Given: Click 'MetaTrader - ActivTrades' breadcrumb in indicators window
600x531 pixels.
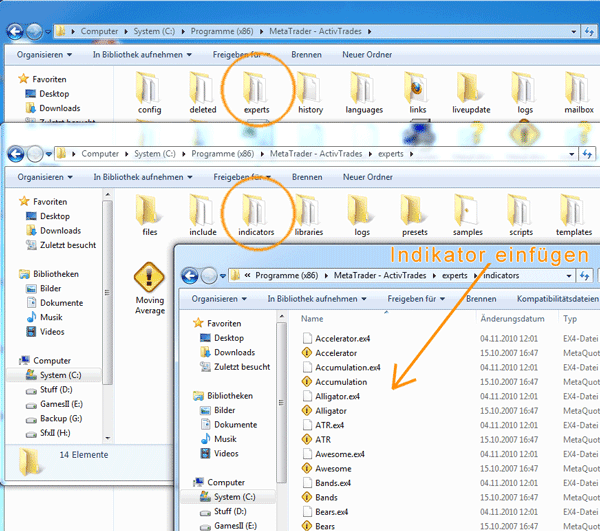Looking at the screenshot, I should [x=380, y=275].
